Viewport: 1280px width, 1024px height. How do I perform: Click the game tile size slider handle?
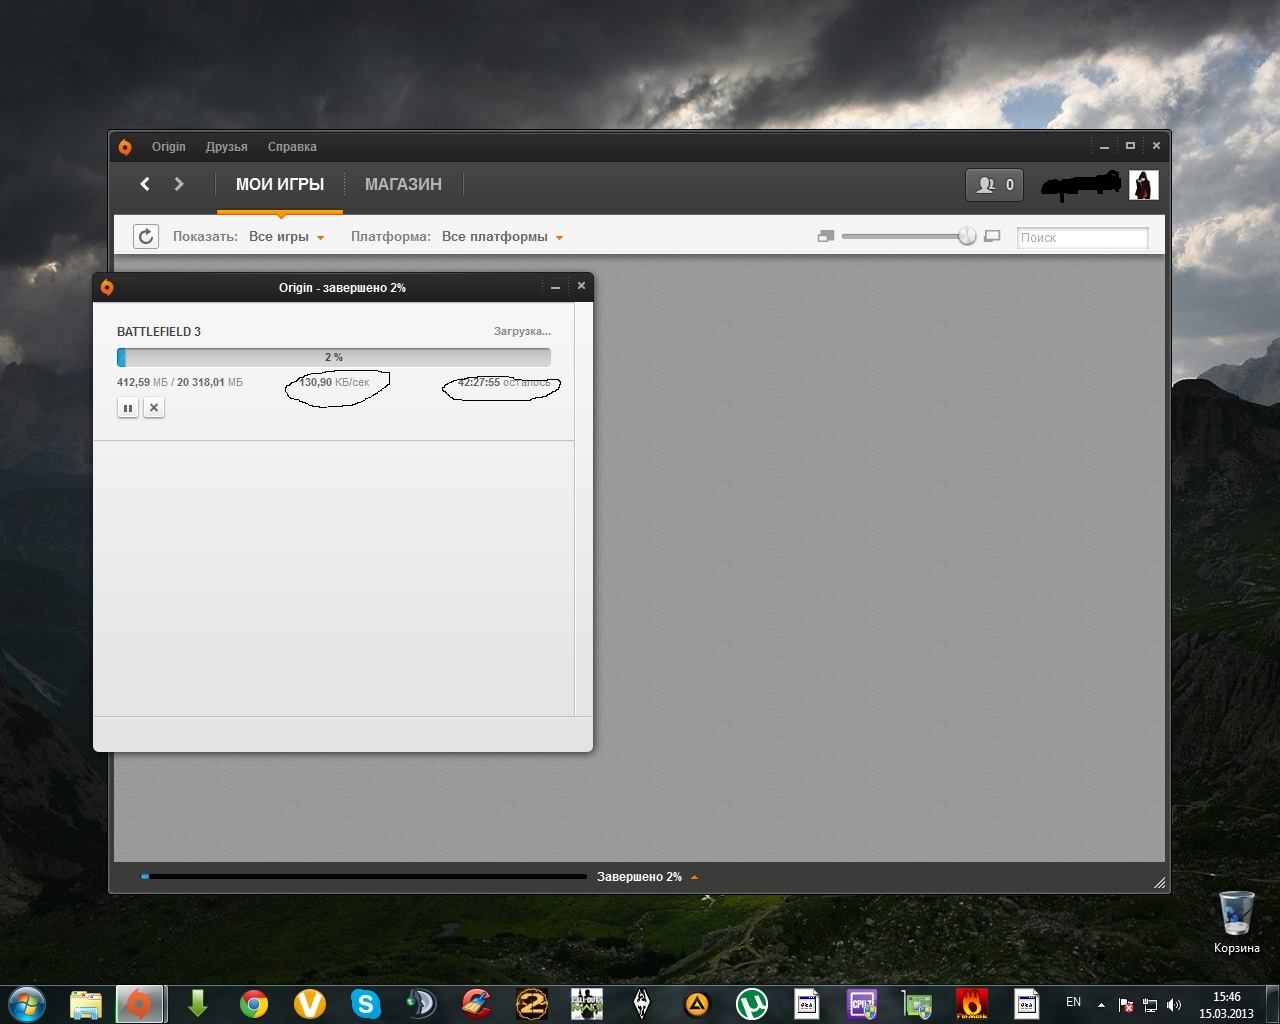pyautogui.click(x=967, y=236)
